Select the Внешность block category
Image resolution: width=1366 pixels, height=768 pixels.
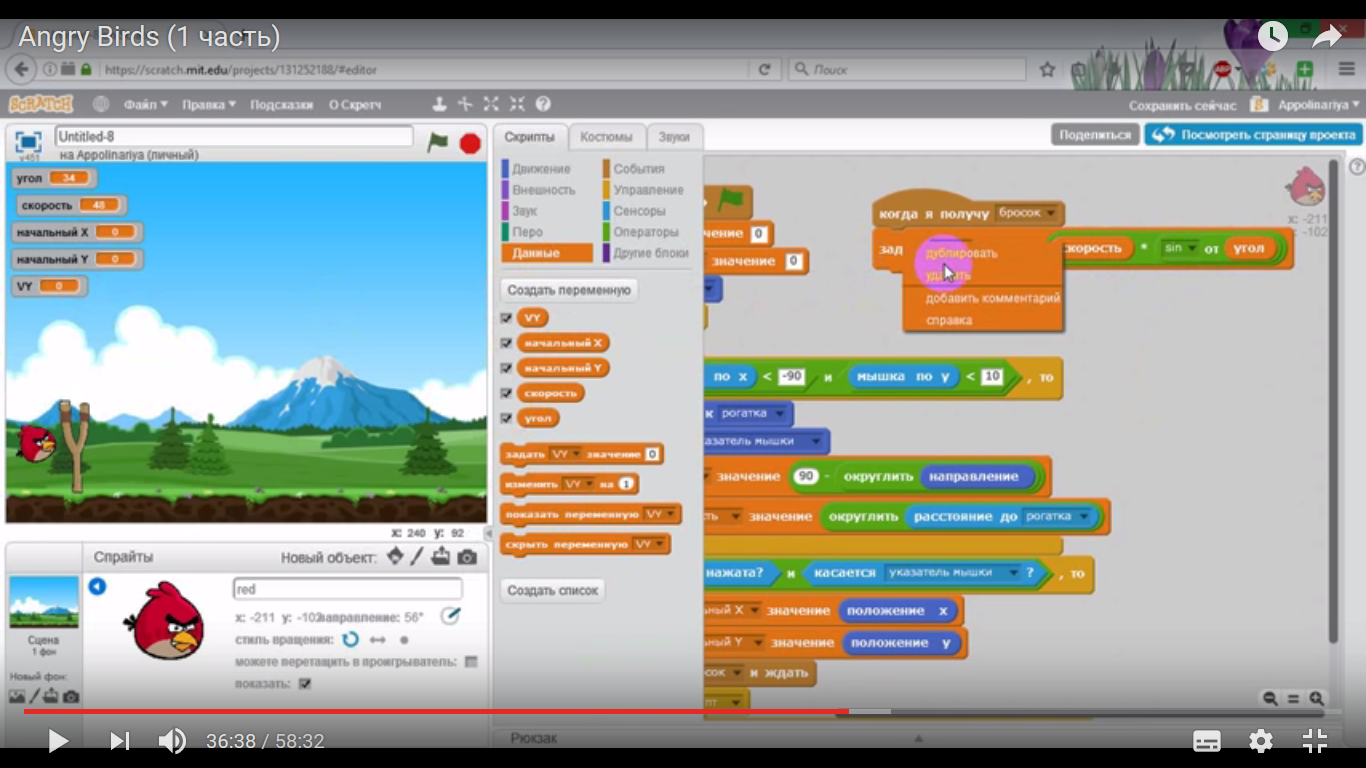[543, 190]
